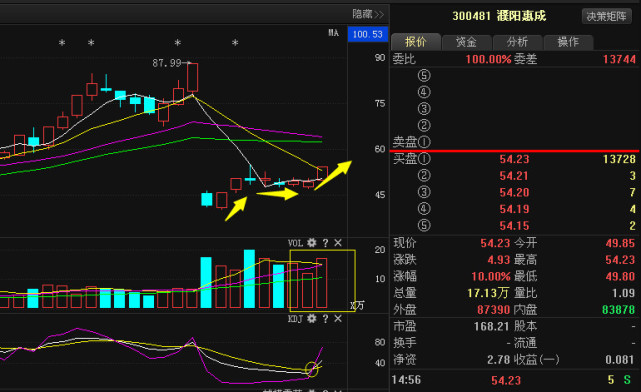Collapse side panel via 隐藏 arrows

(x=368, y=14)
